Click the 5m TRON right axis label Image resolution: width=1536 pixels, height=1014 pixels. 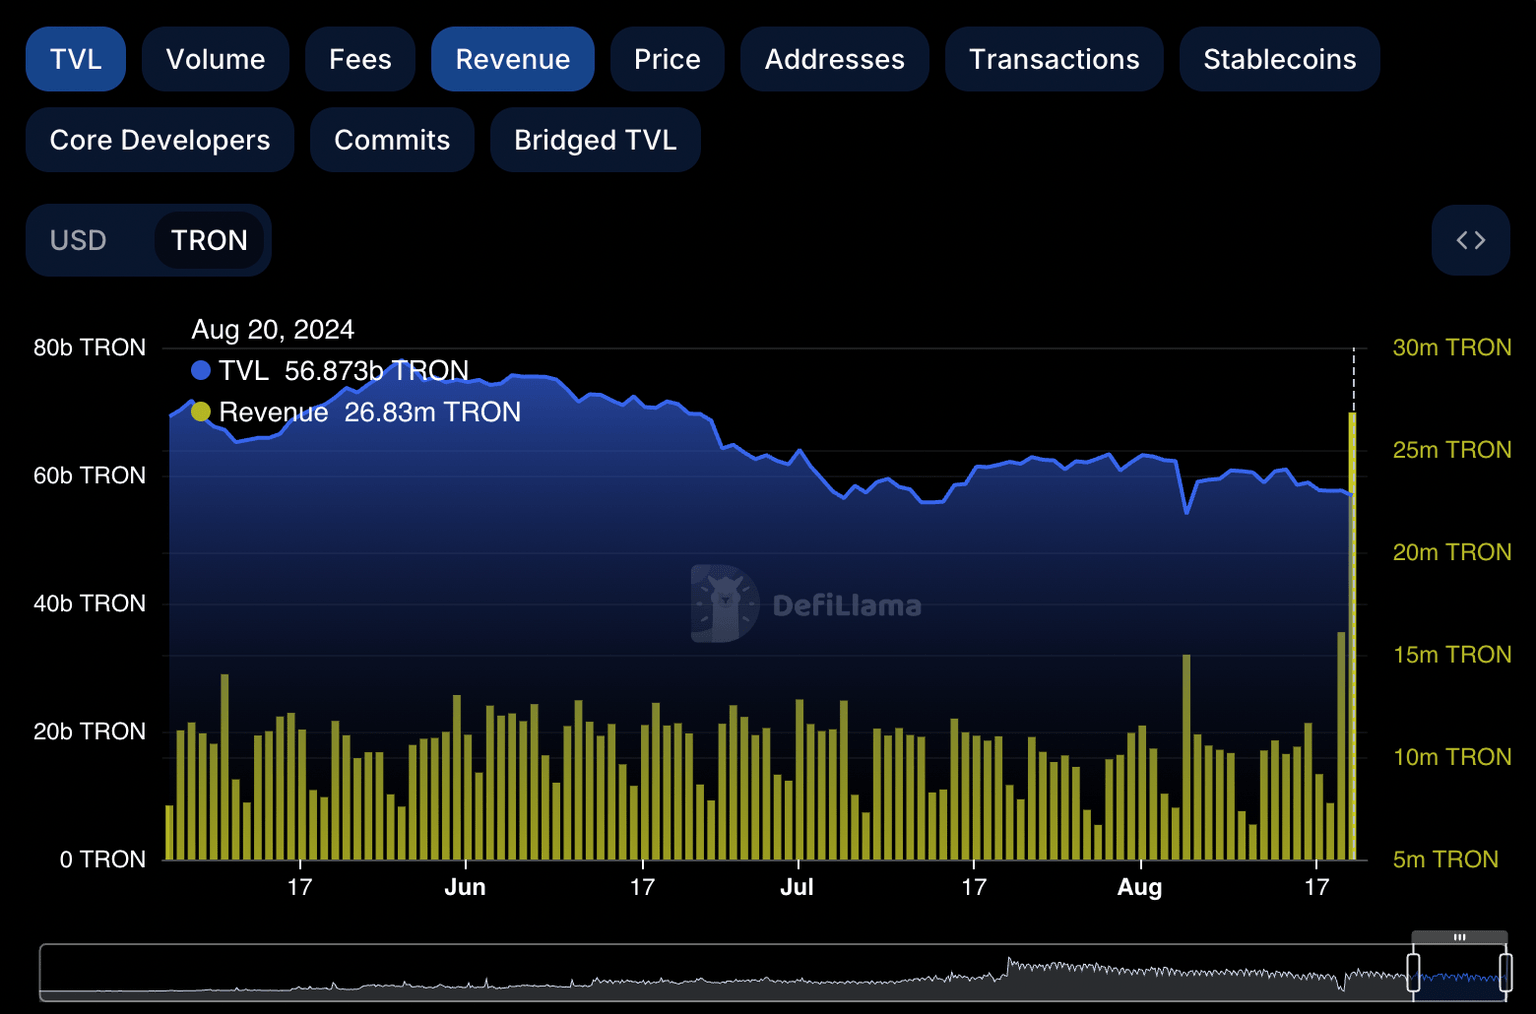(1445, 859)
